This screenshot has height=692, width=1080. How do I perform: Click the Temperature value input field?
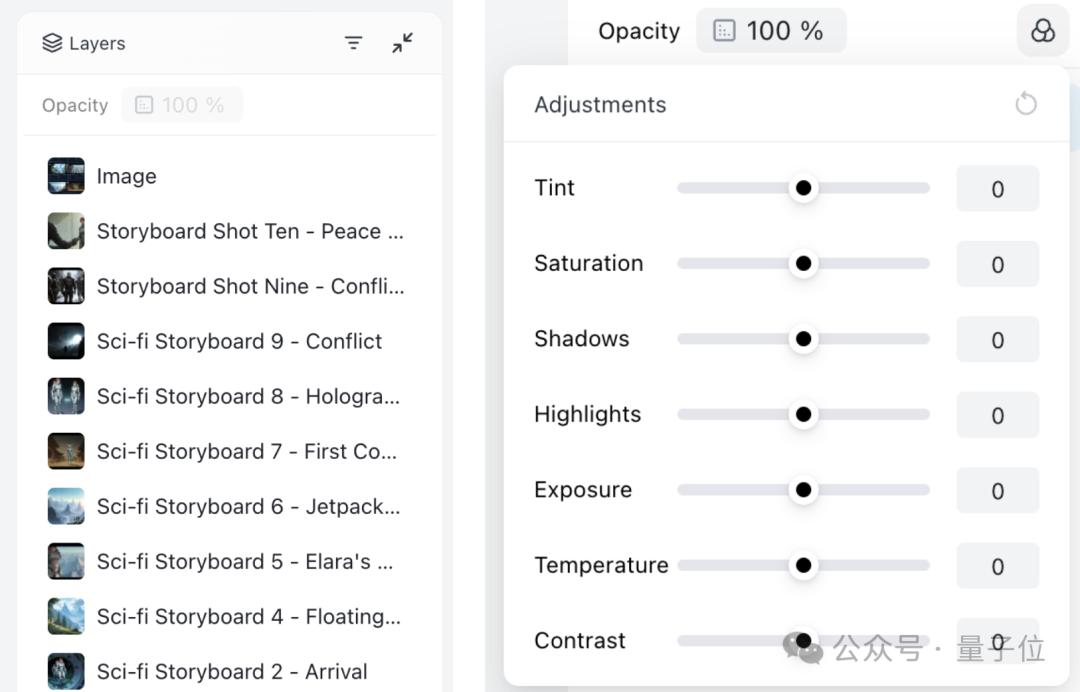point(997,566)
